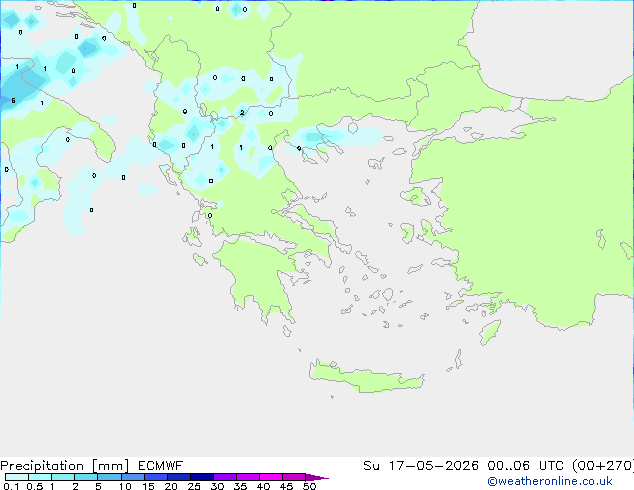The image size is (634, 490).
Task: Select the 2–5 mm legend color swatch
Action: (x=86, y=477)
